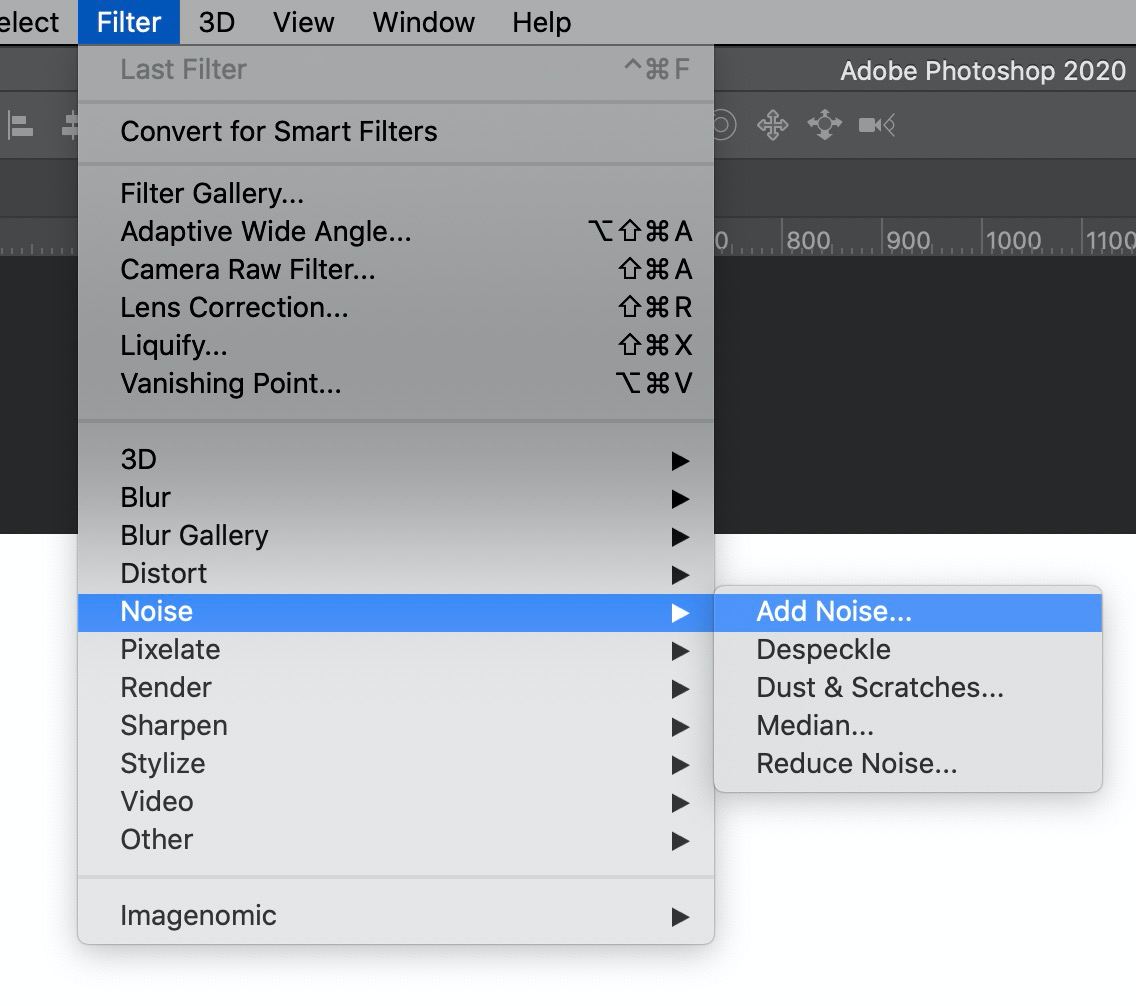
Task: Choose the Median noise filter
Action: [x=908, y=726]
